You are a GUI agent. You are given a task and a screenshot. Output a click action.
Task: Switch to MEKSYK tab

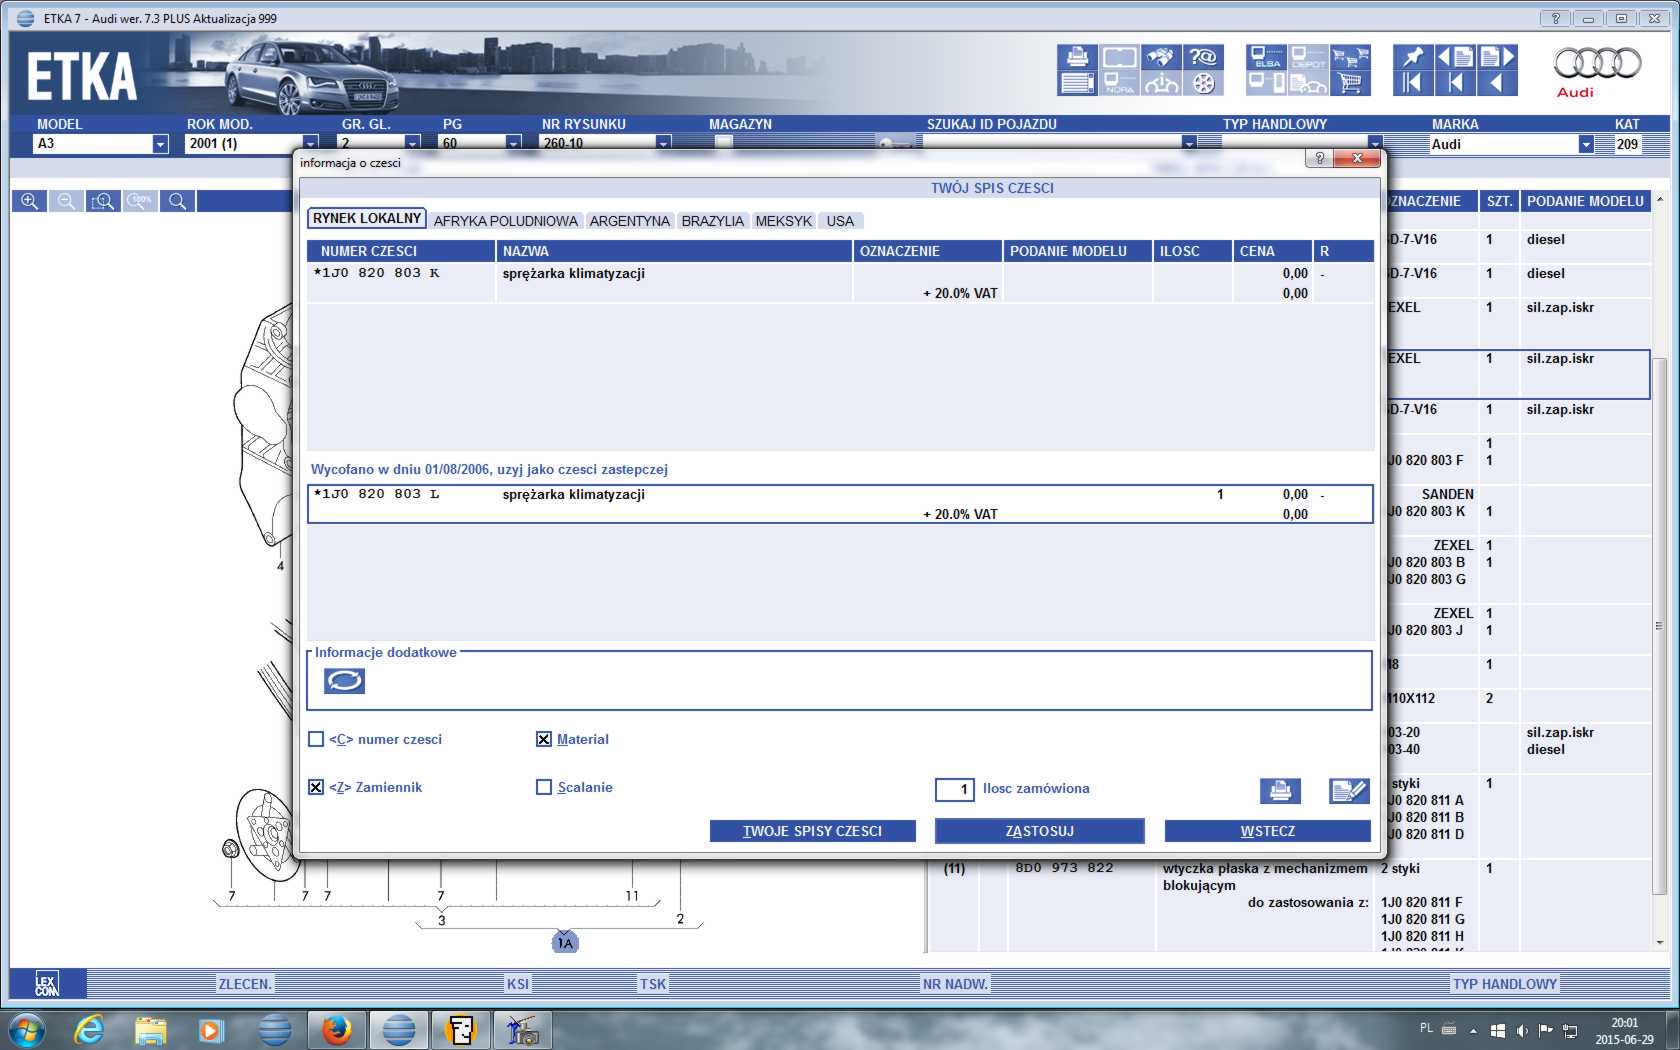784,221
